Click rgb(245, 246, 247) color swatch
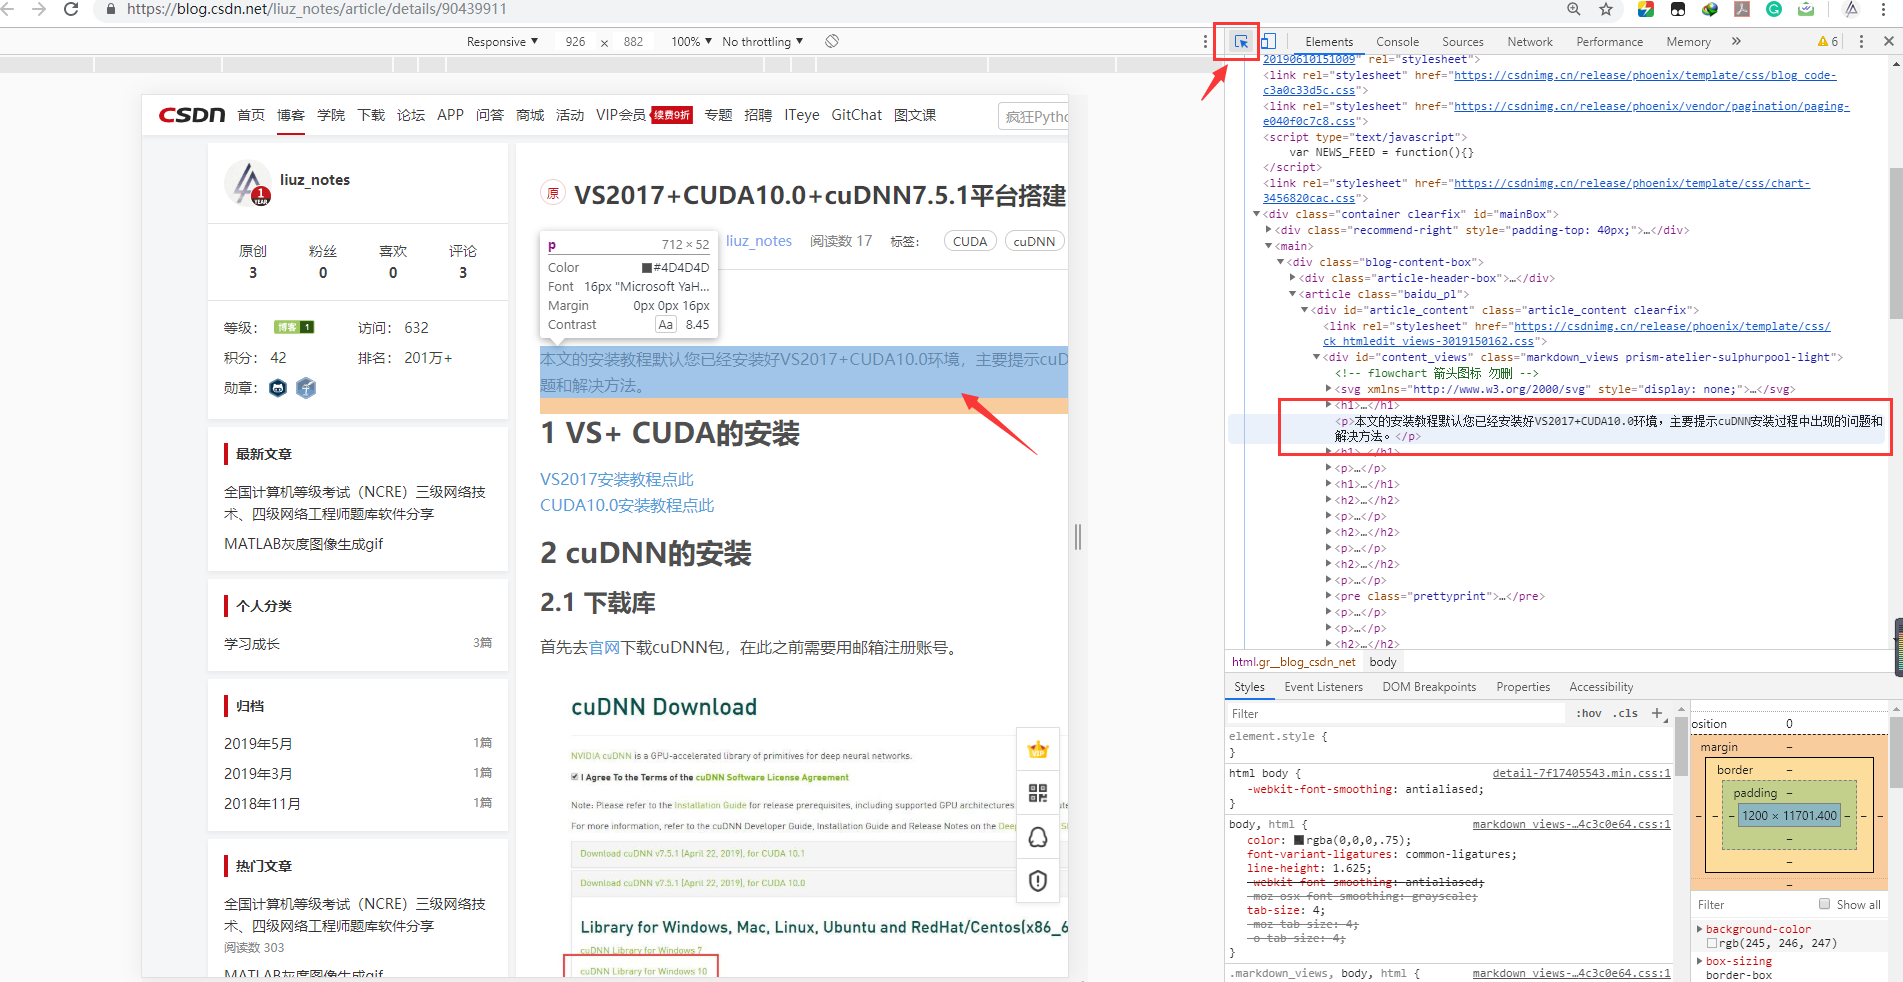The image size is (1903, 982). [x=1712, y=943]
